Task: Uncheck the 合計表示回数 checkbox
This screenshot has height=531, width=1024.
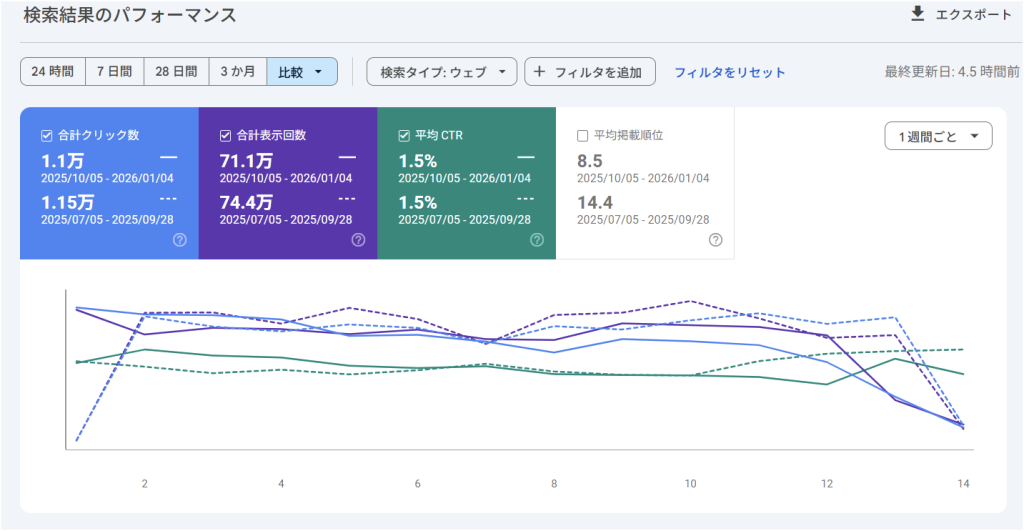Action: coord(225,136)
